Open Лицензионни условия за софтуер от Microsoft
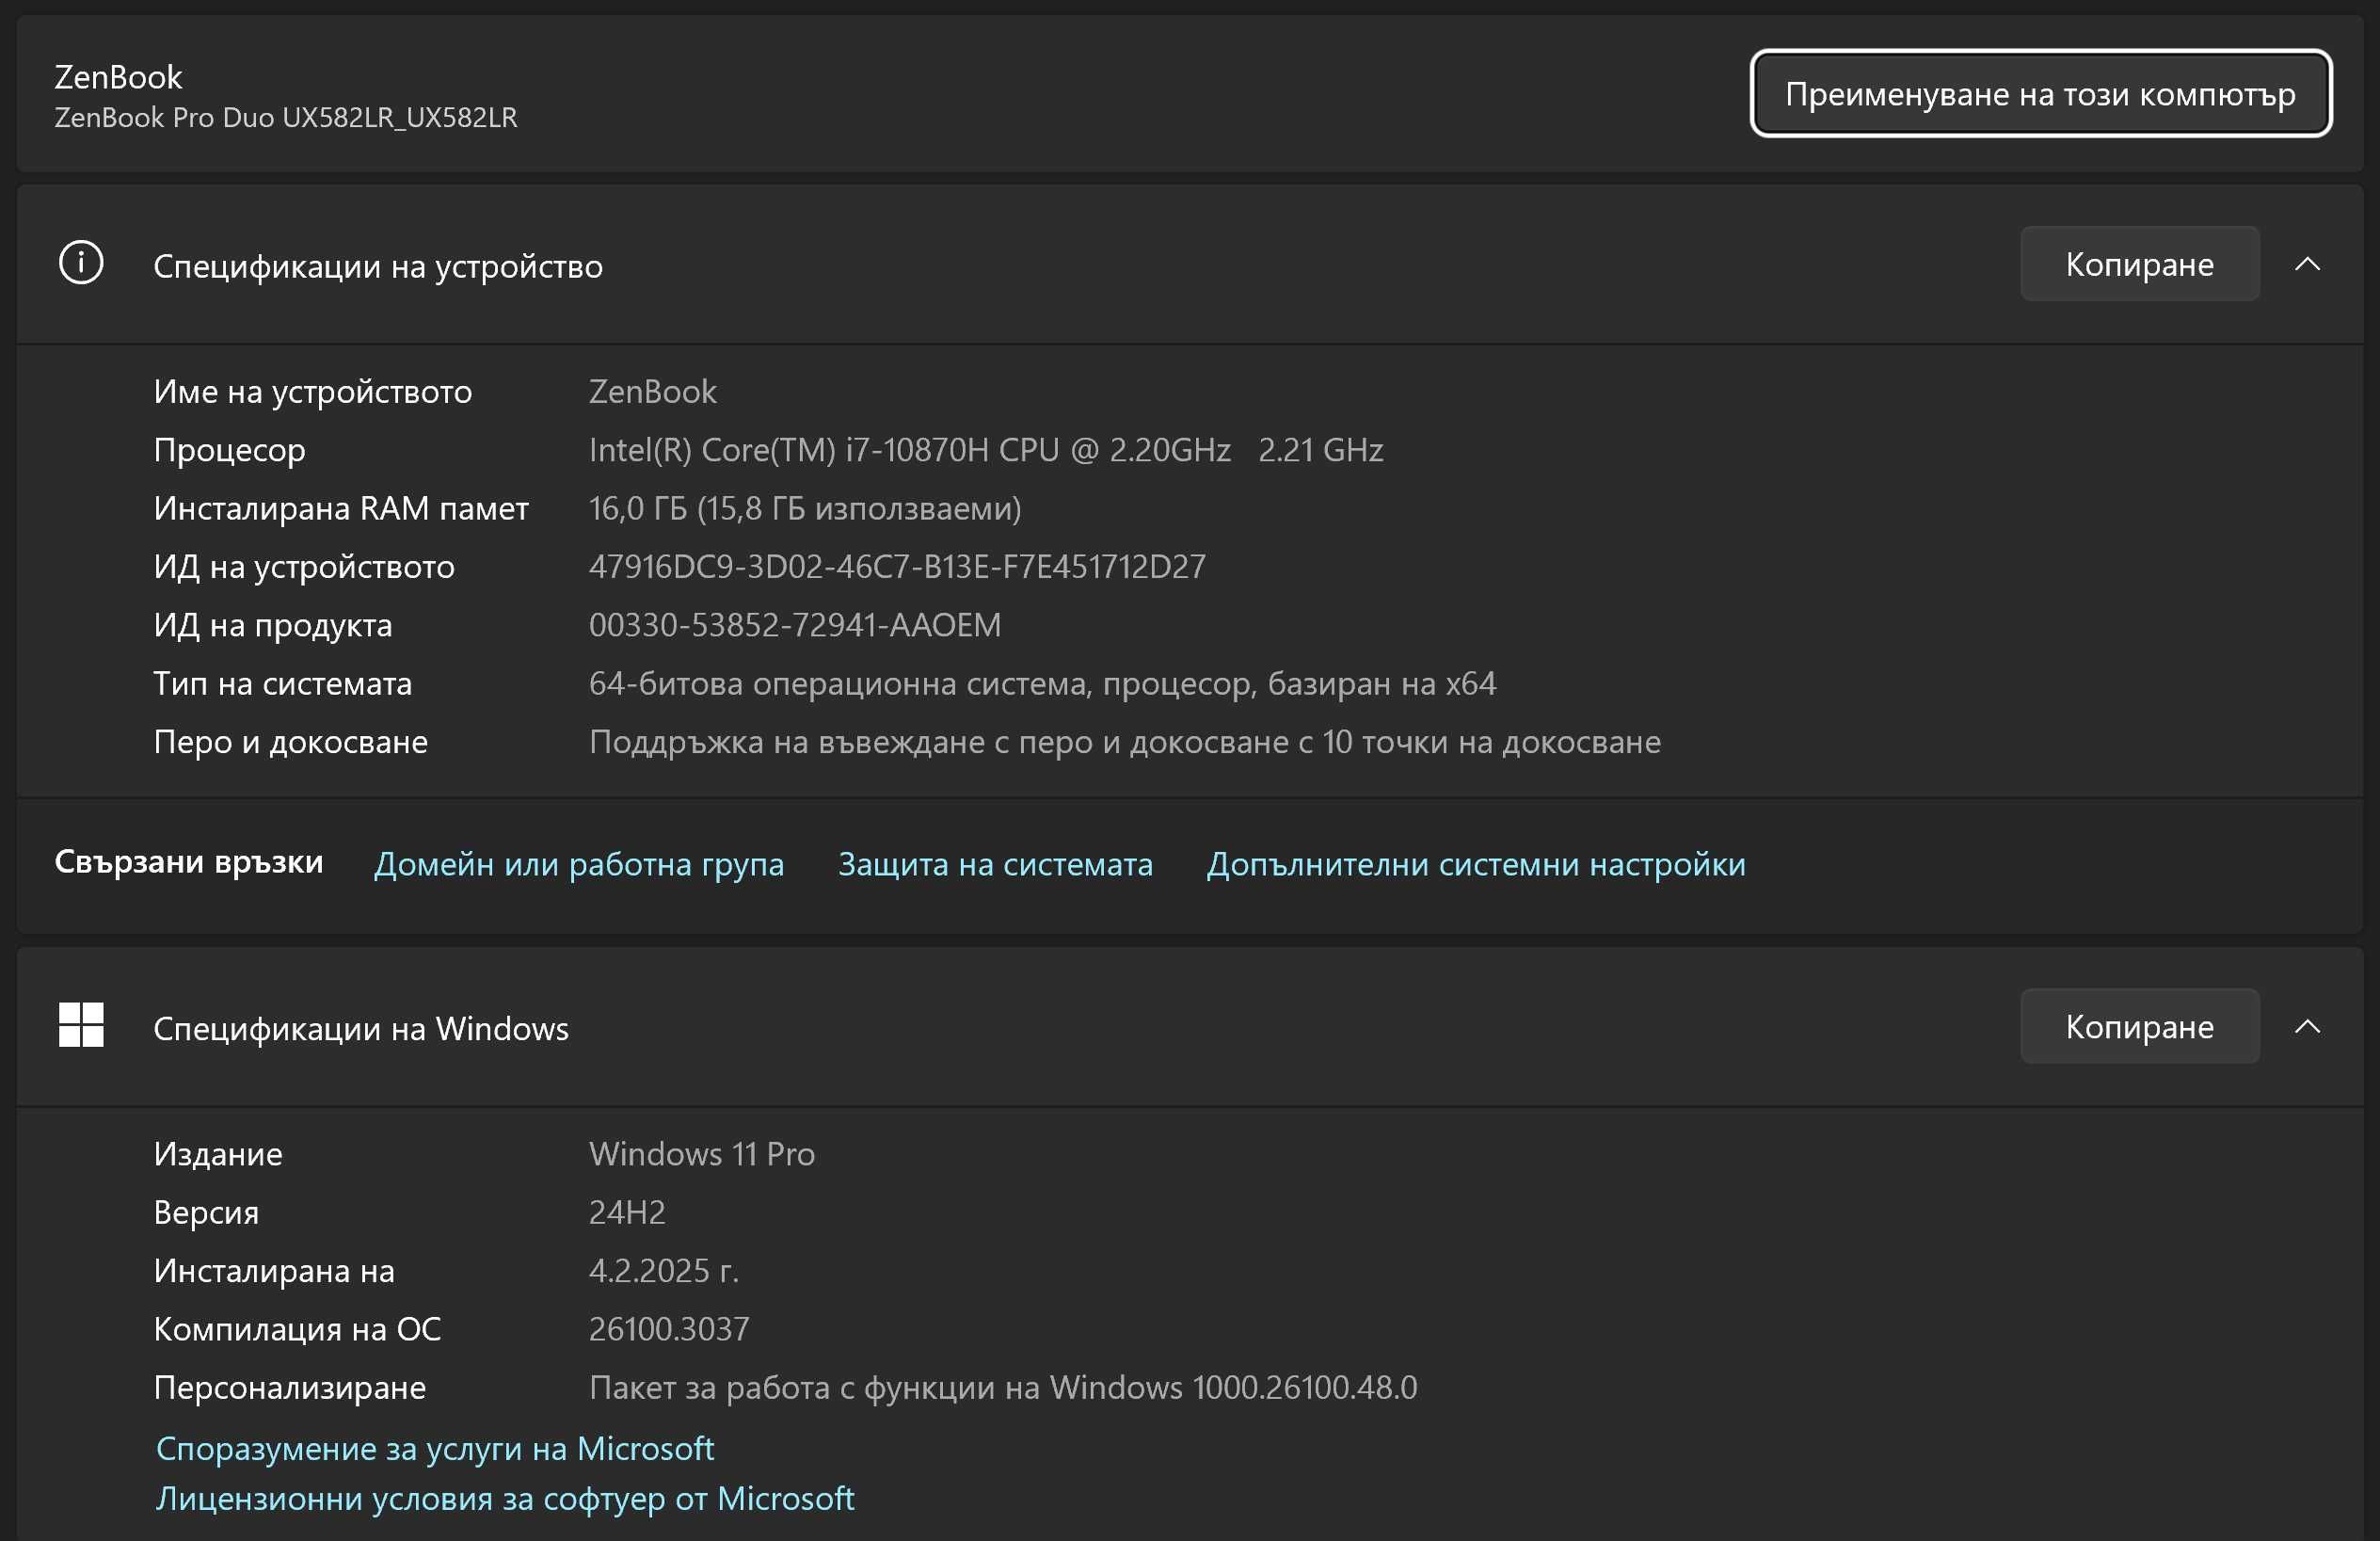 tap(505, 1499)
